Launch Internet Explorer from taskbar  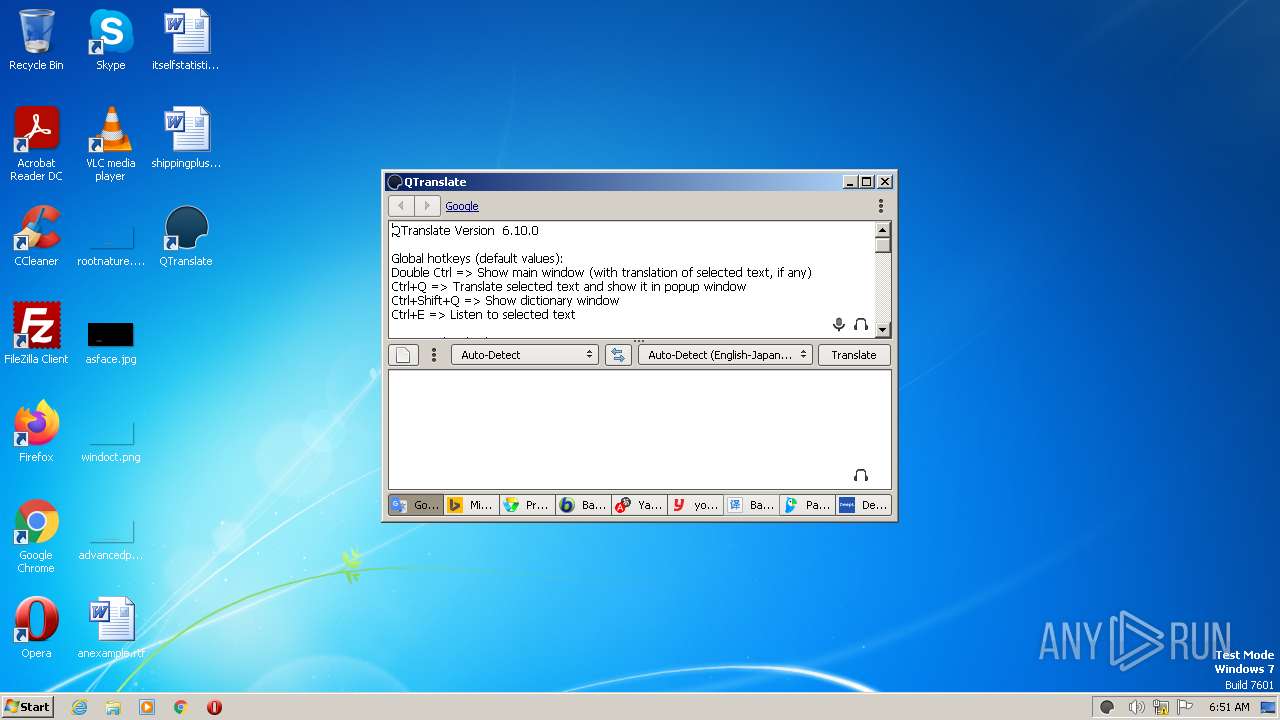pos(80,707)
